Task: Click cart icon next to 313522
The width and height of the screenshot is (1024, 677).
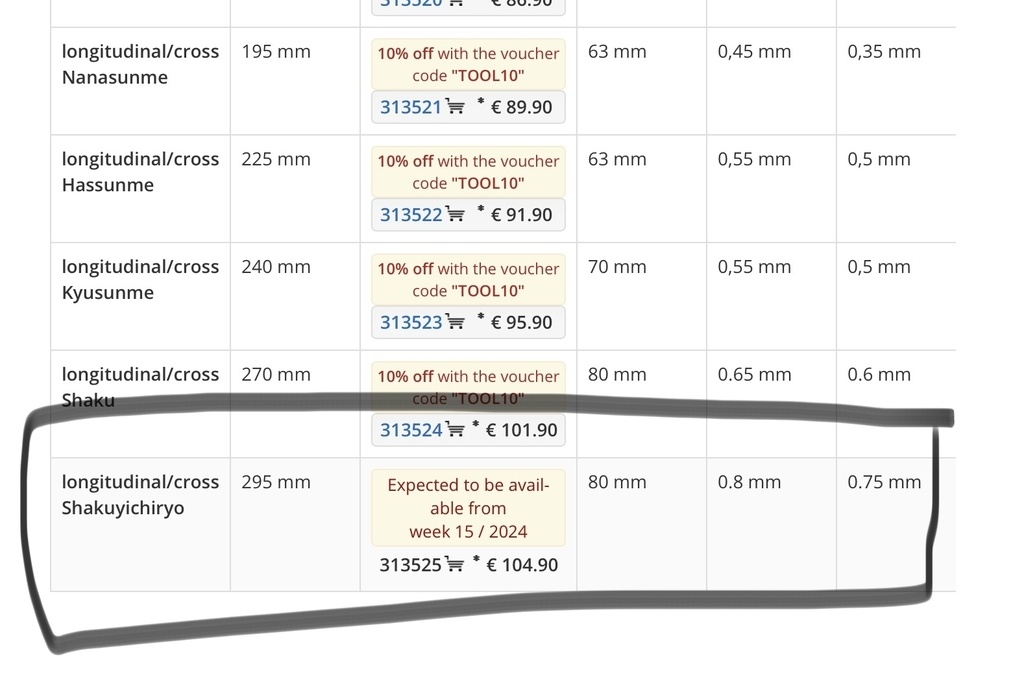Action: pyautogui.click(x=455, y=213)
